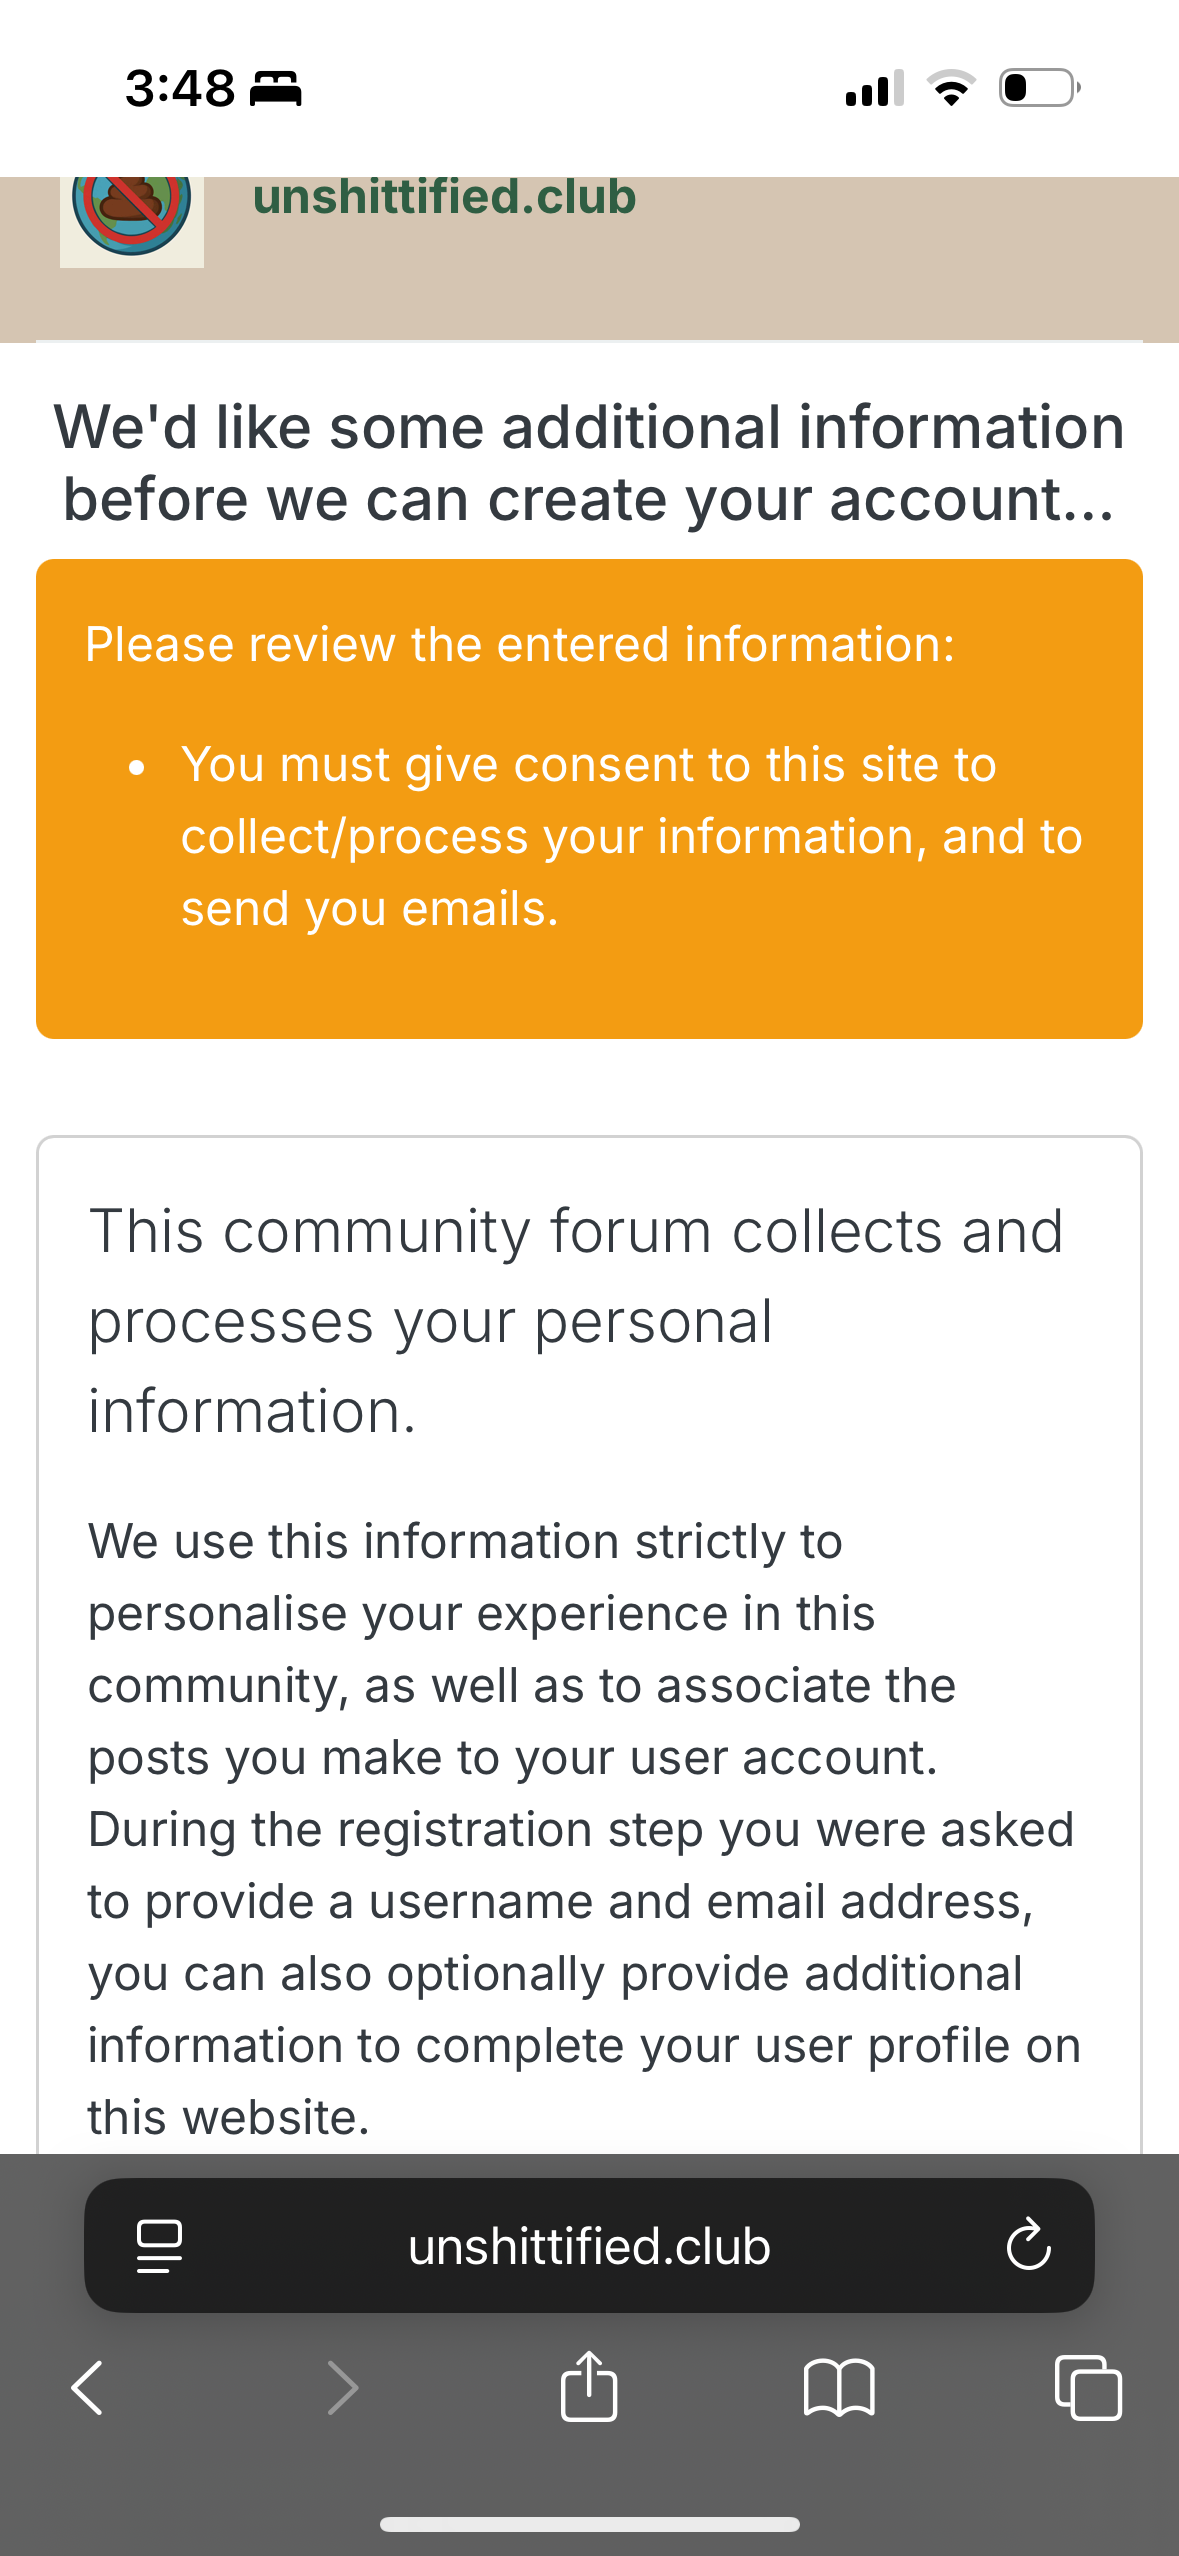Tap the home indicator bar
Image resolution: width=1179 pixels, height=2556 pixels.
click(x=589, y=2524)
